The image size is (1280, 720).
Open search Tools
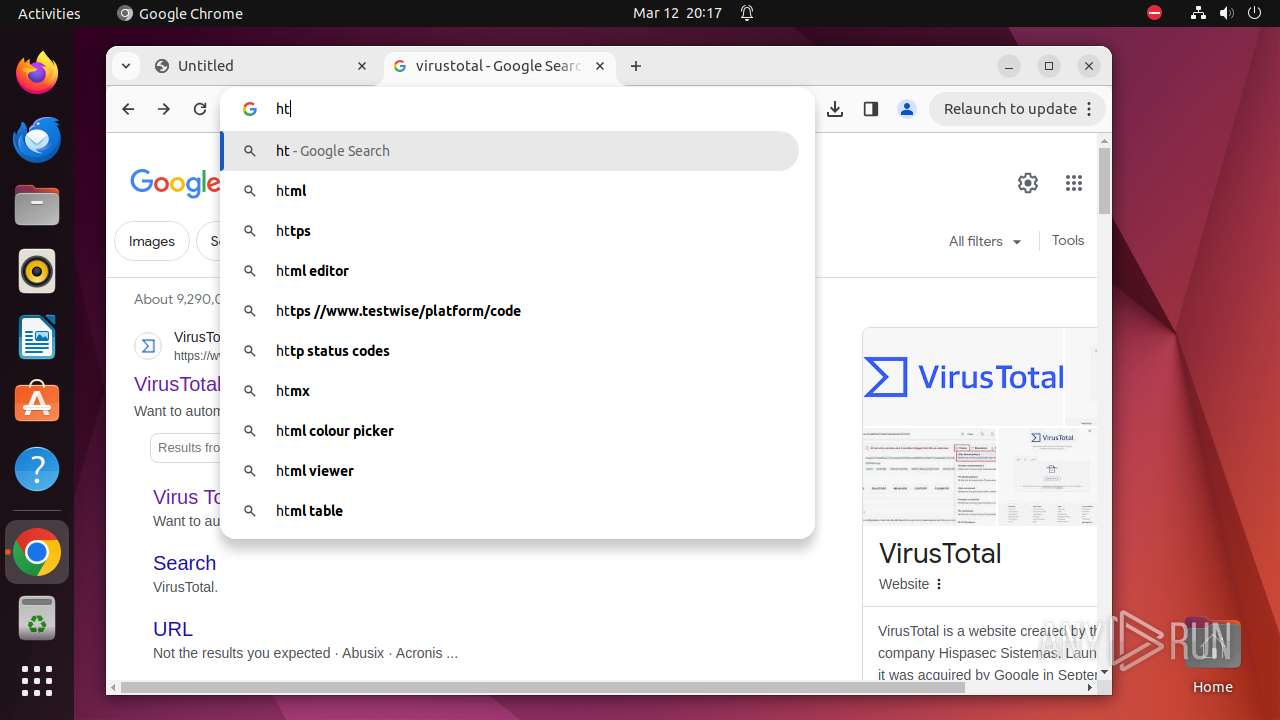pyautogui.click(x=1068, y=240)
